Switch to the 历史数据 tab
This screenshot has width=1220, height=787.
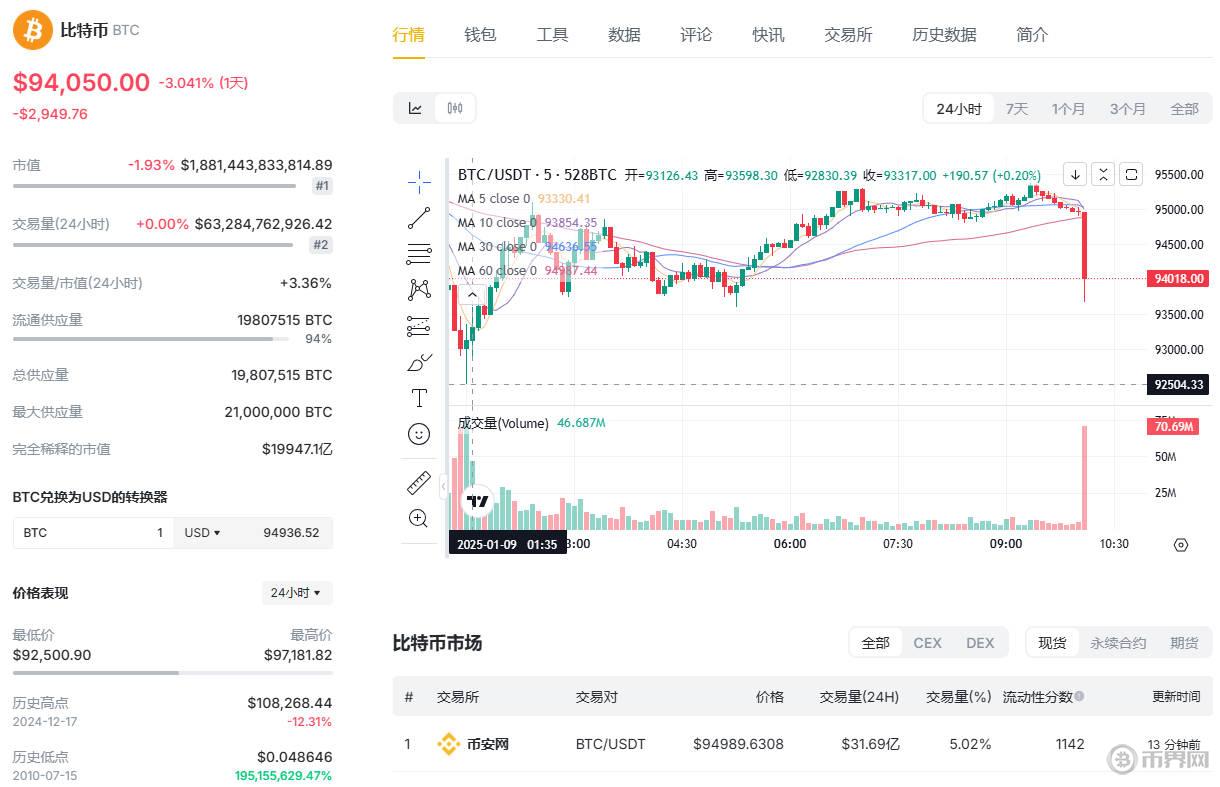(x=943, y=35)
